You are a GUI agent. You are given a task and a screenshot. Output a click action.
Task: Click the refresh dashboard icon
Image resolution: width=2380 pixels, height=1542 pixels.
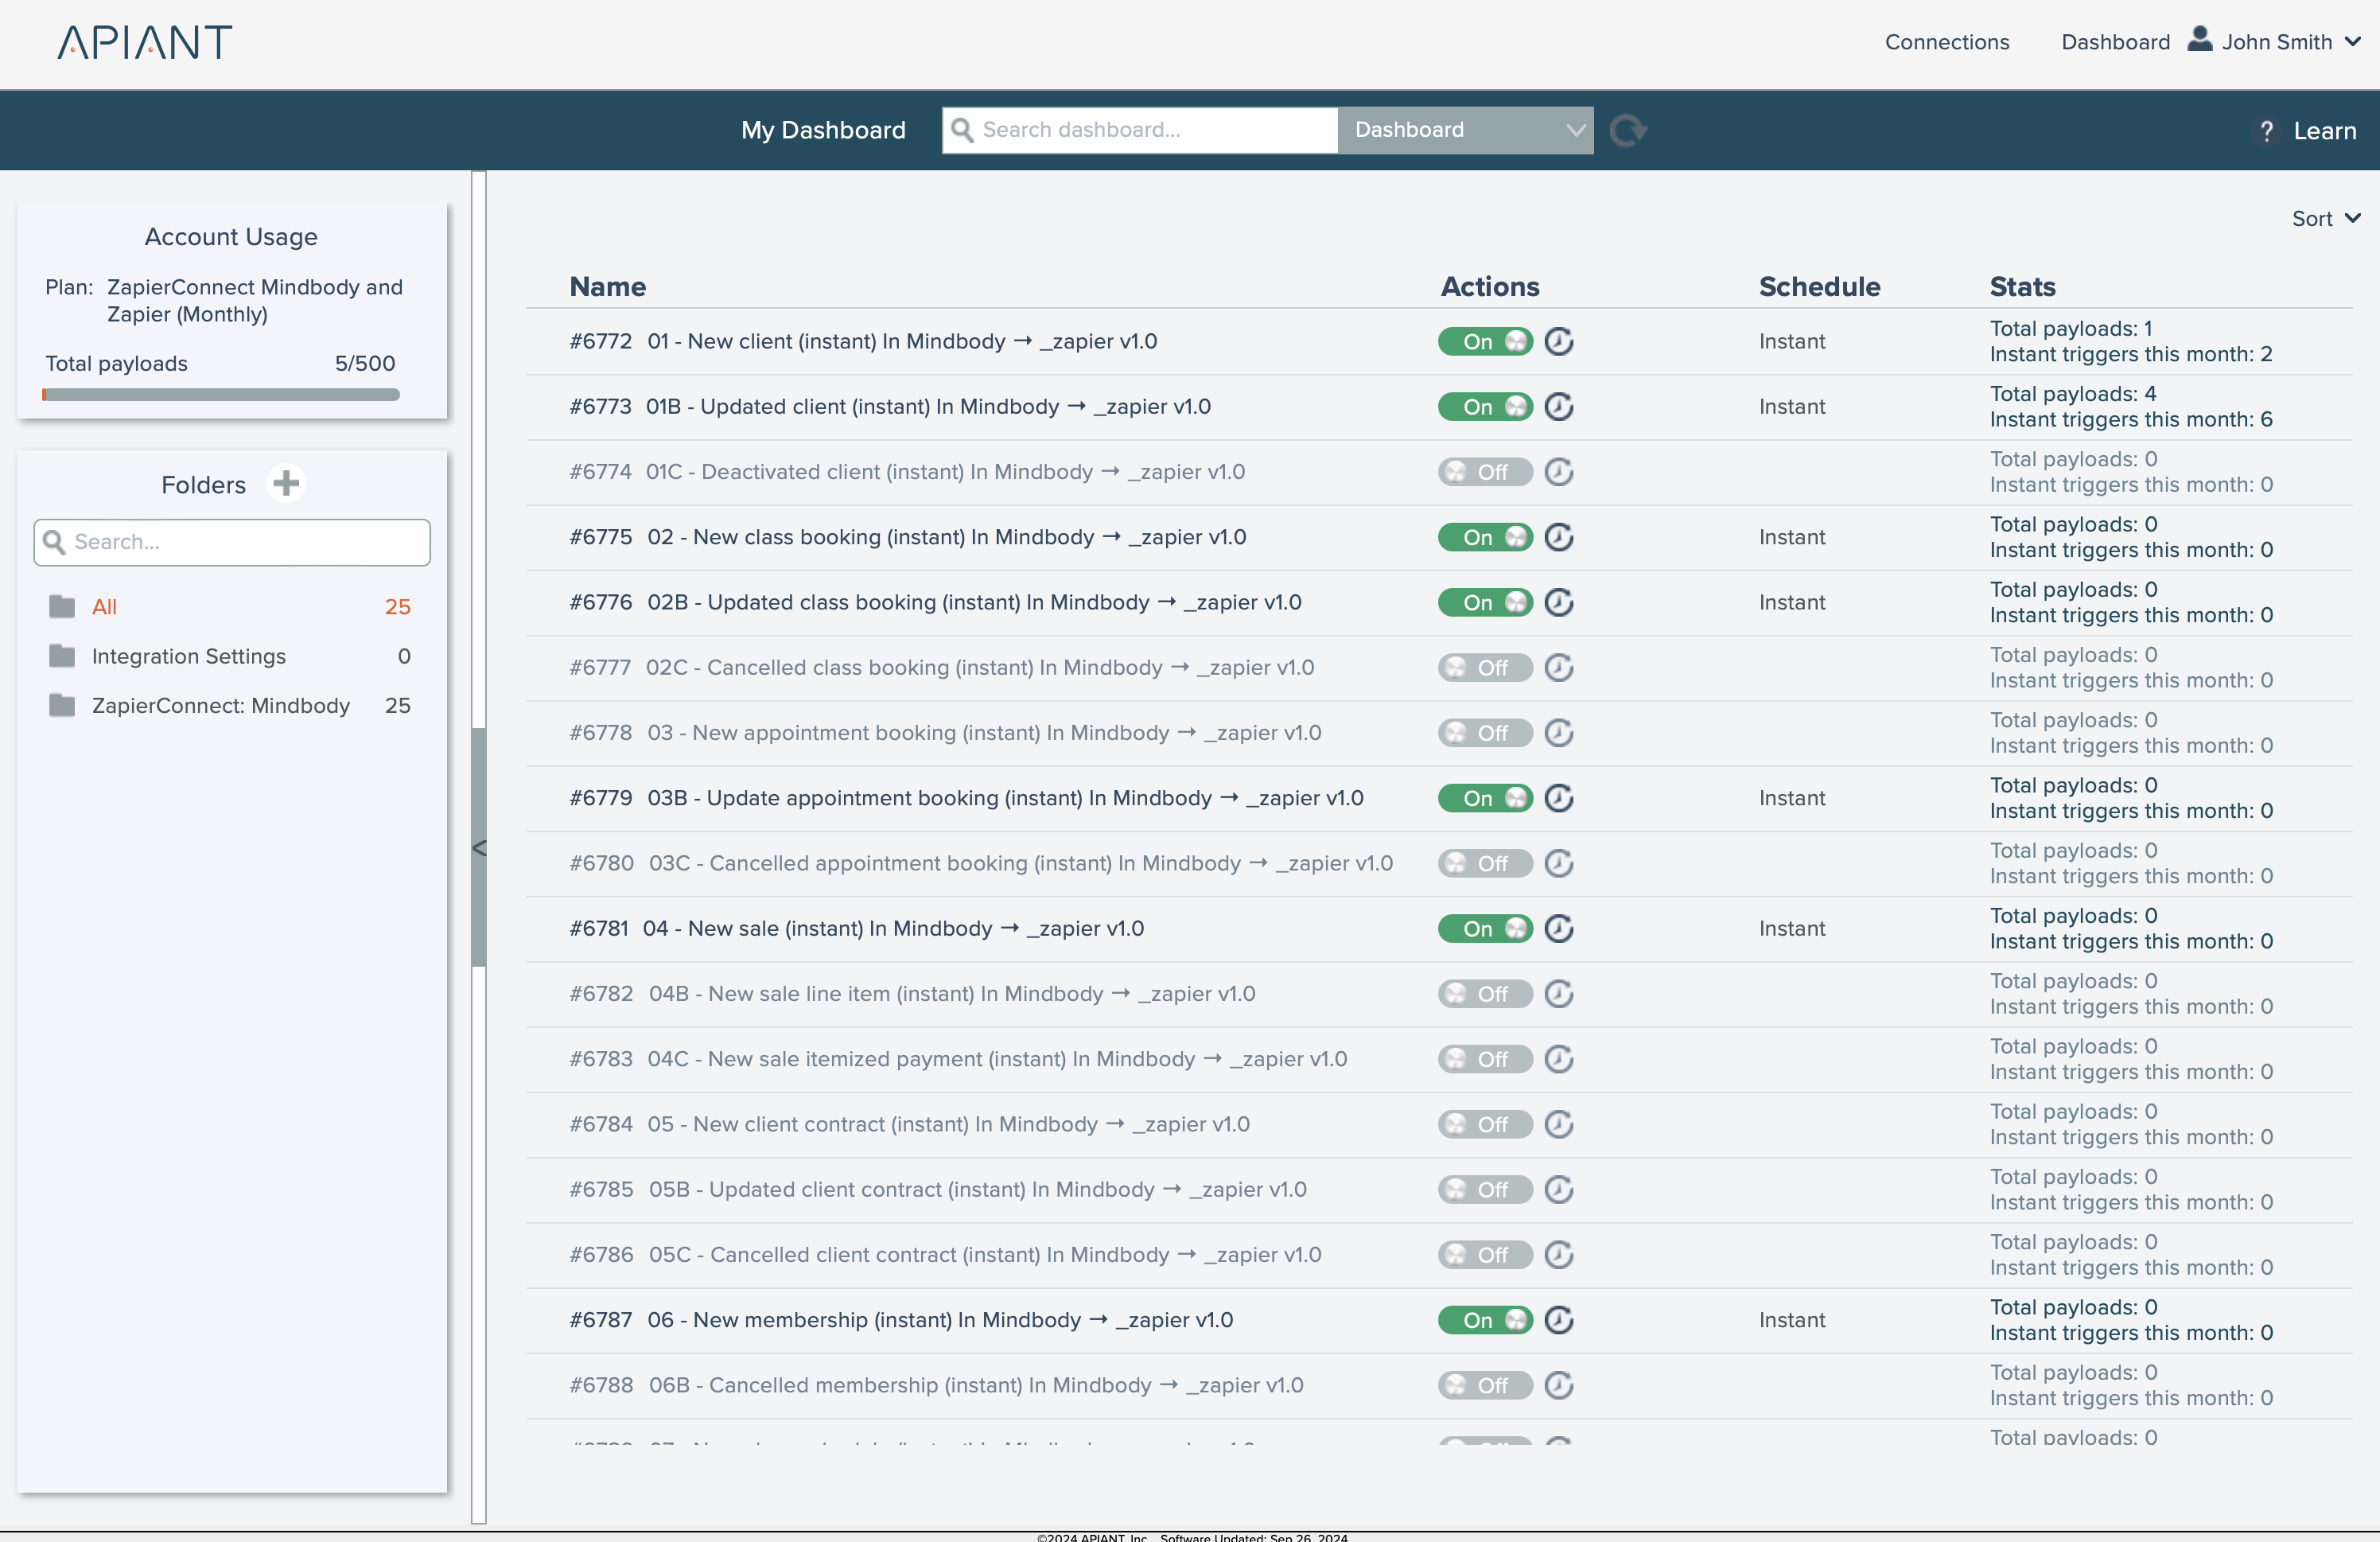(x=1628, y=130)
